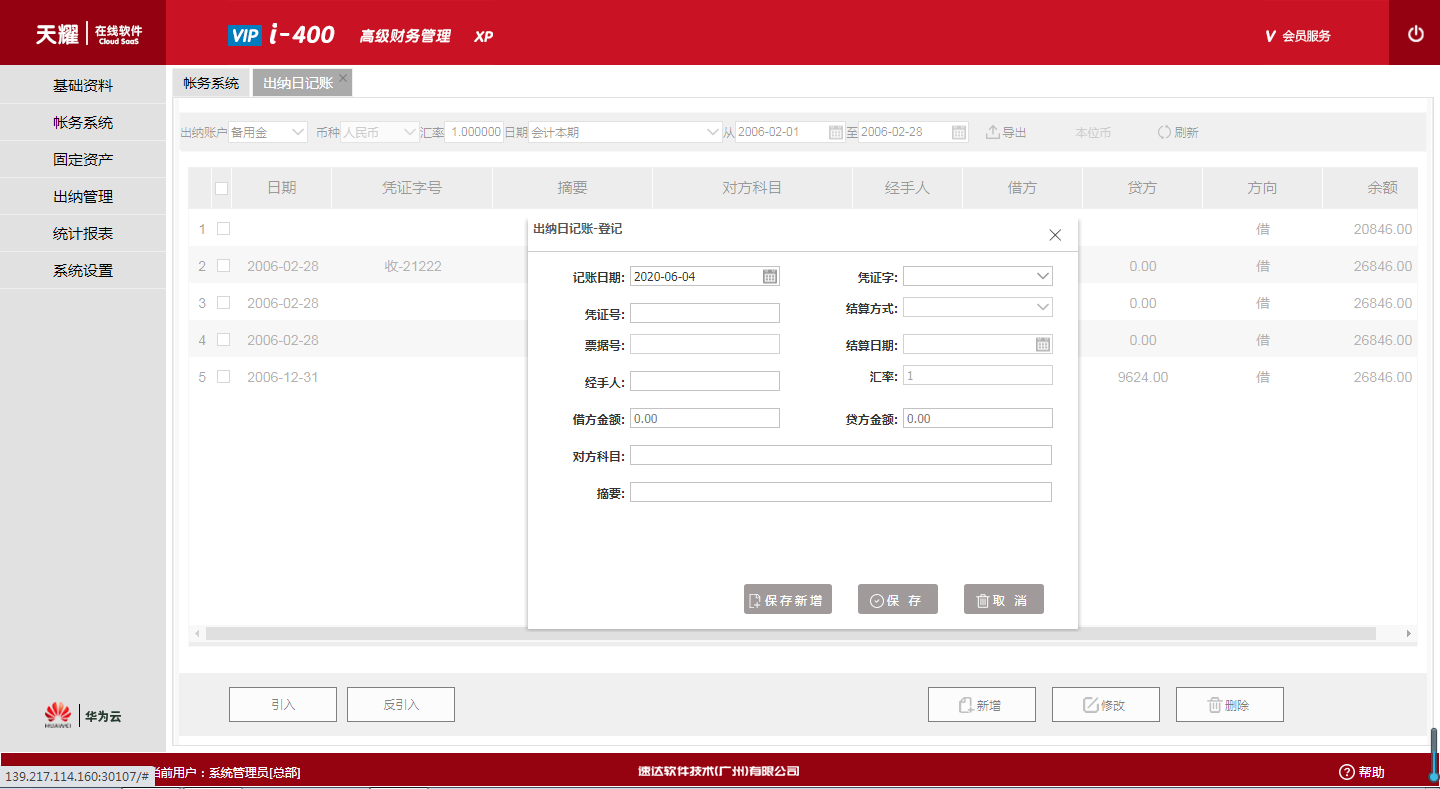This screenshot has height=789, width=1440.
Task: Click the 删除 button below the table
Action: pos(1230,704)
